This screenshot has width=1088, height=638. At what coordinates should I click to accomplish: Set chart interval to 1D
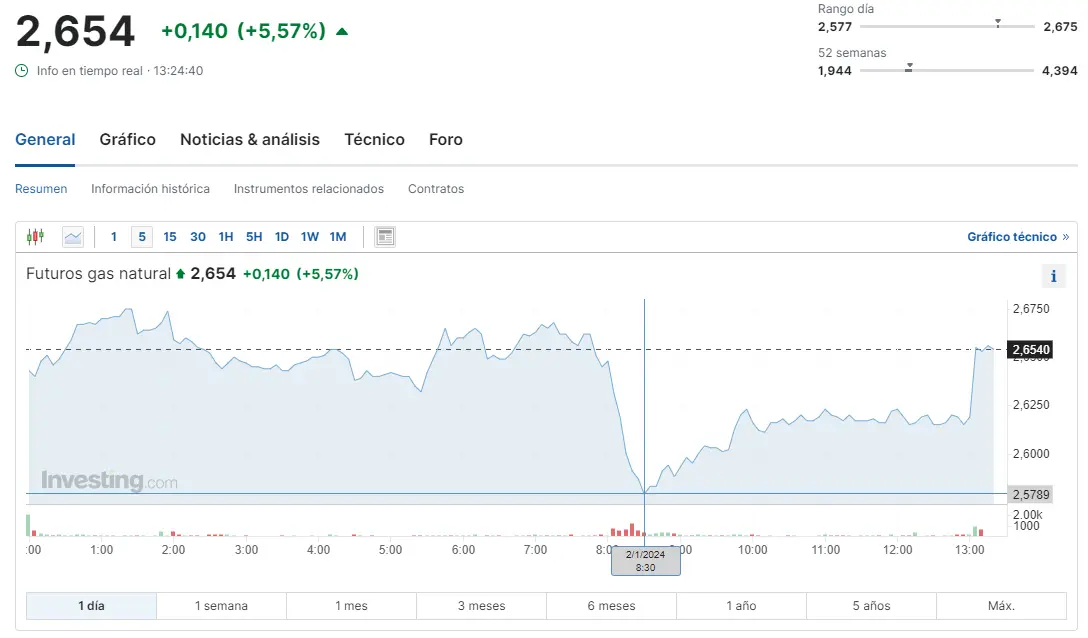(282, 237)
